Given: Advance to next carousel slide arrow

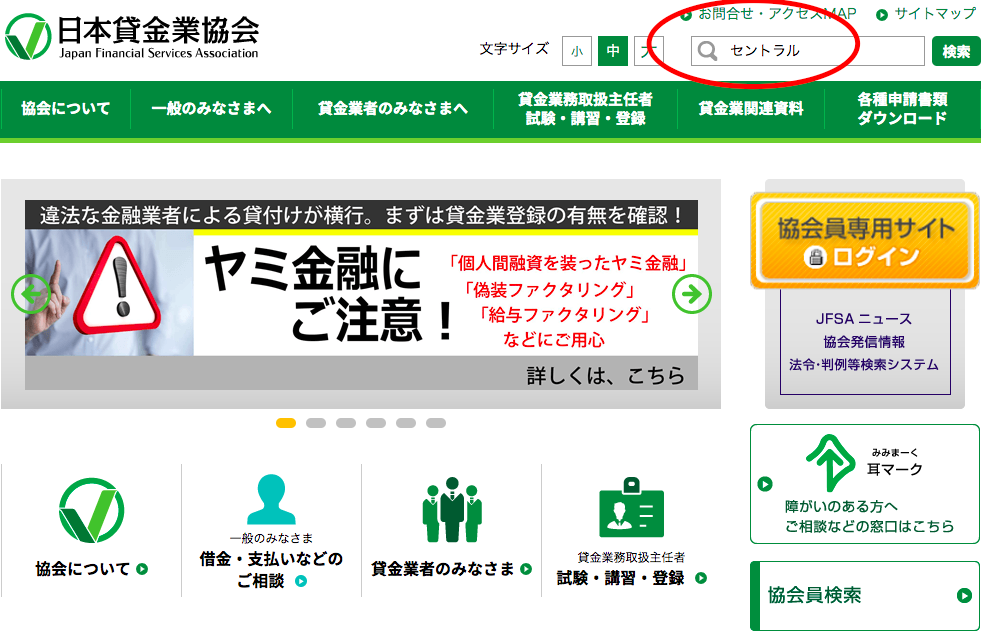Looking at the screenshot, I should [691, 294].
